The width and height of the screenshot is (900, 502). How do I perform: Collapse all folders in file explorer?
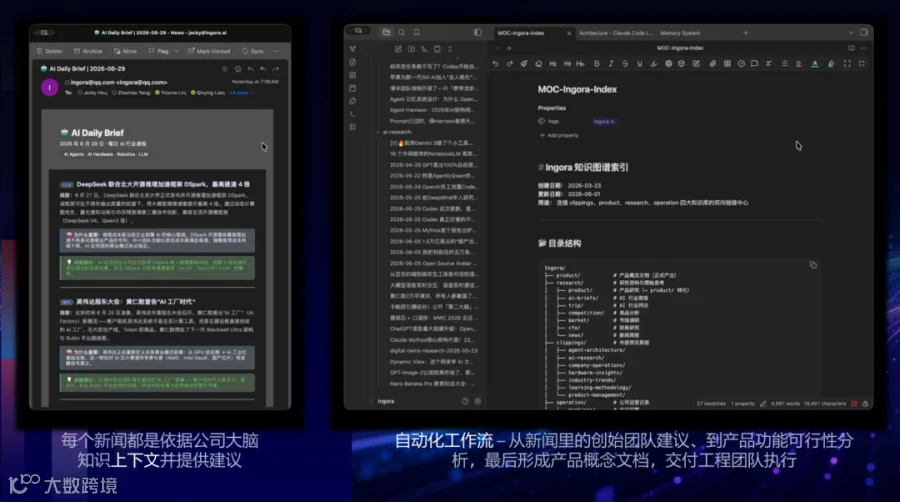click(450, 49)
